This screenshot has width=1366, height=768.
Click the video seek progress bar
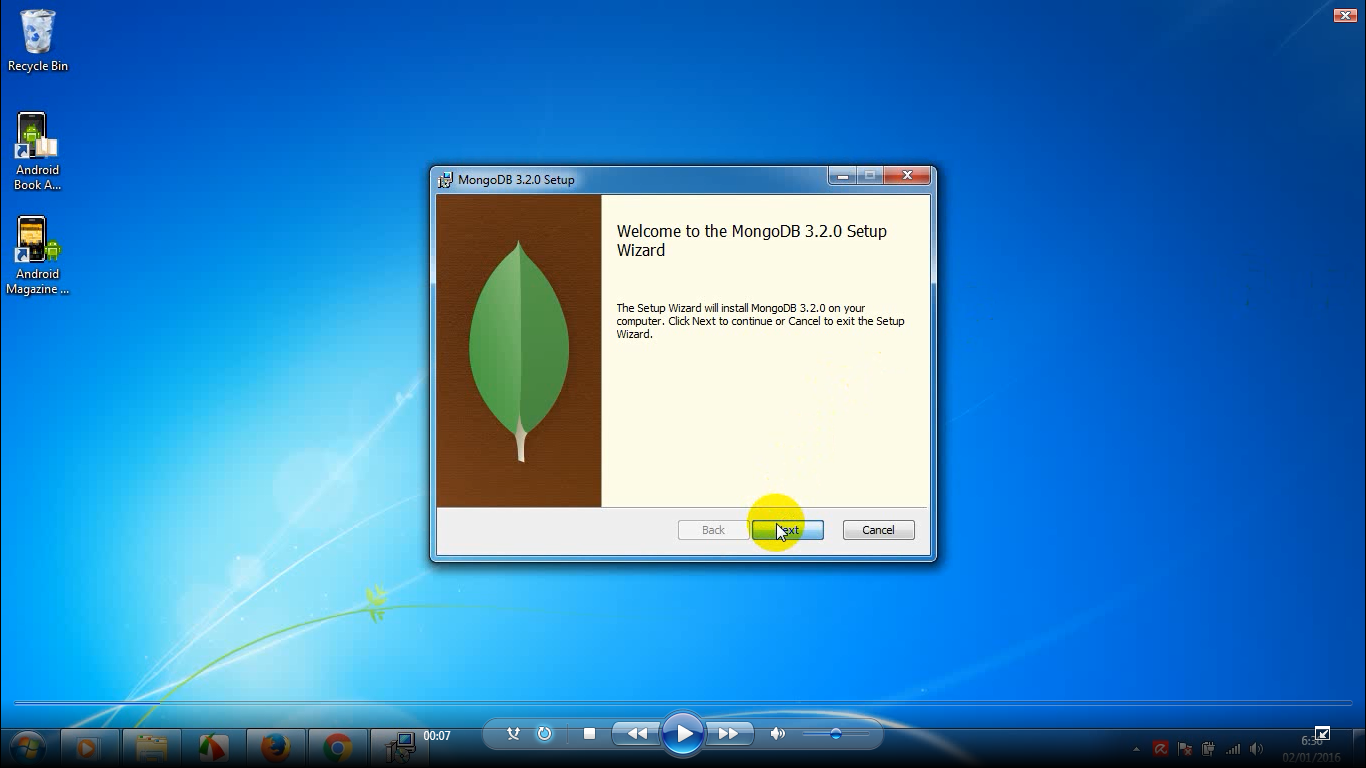point(683,703)
